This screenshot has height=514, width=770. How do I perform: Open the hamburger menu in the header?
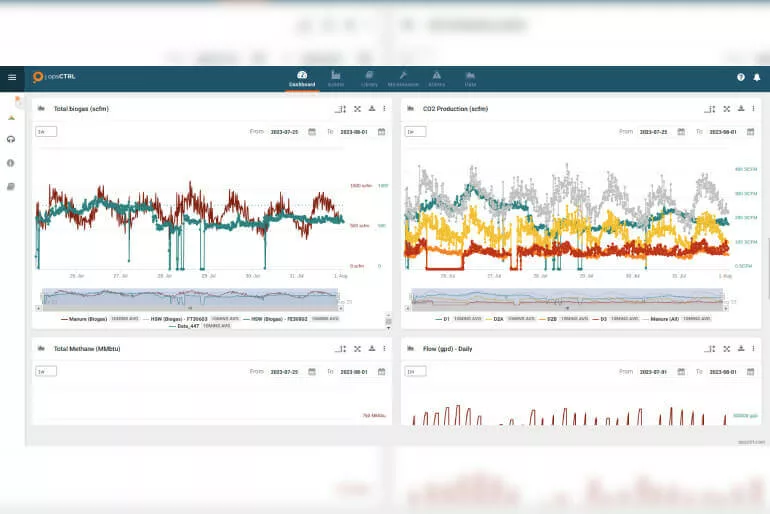coord(12,78)
